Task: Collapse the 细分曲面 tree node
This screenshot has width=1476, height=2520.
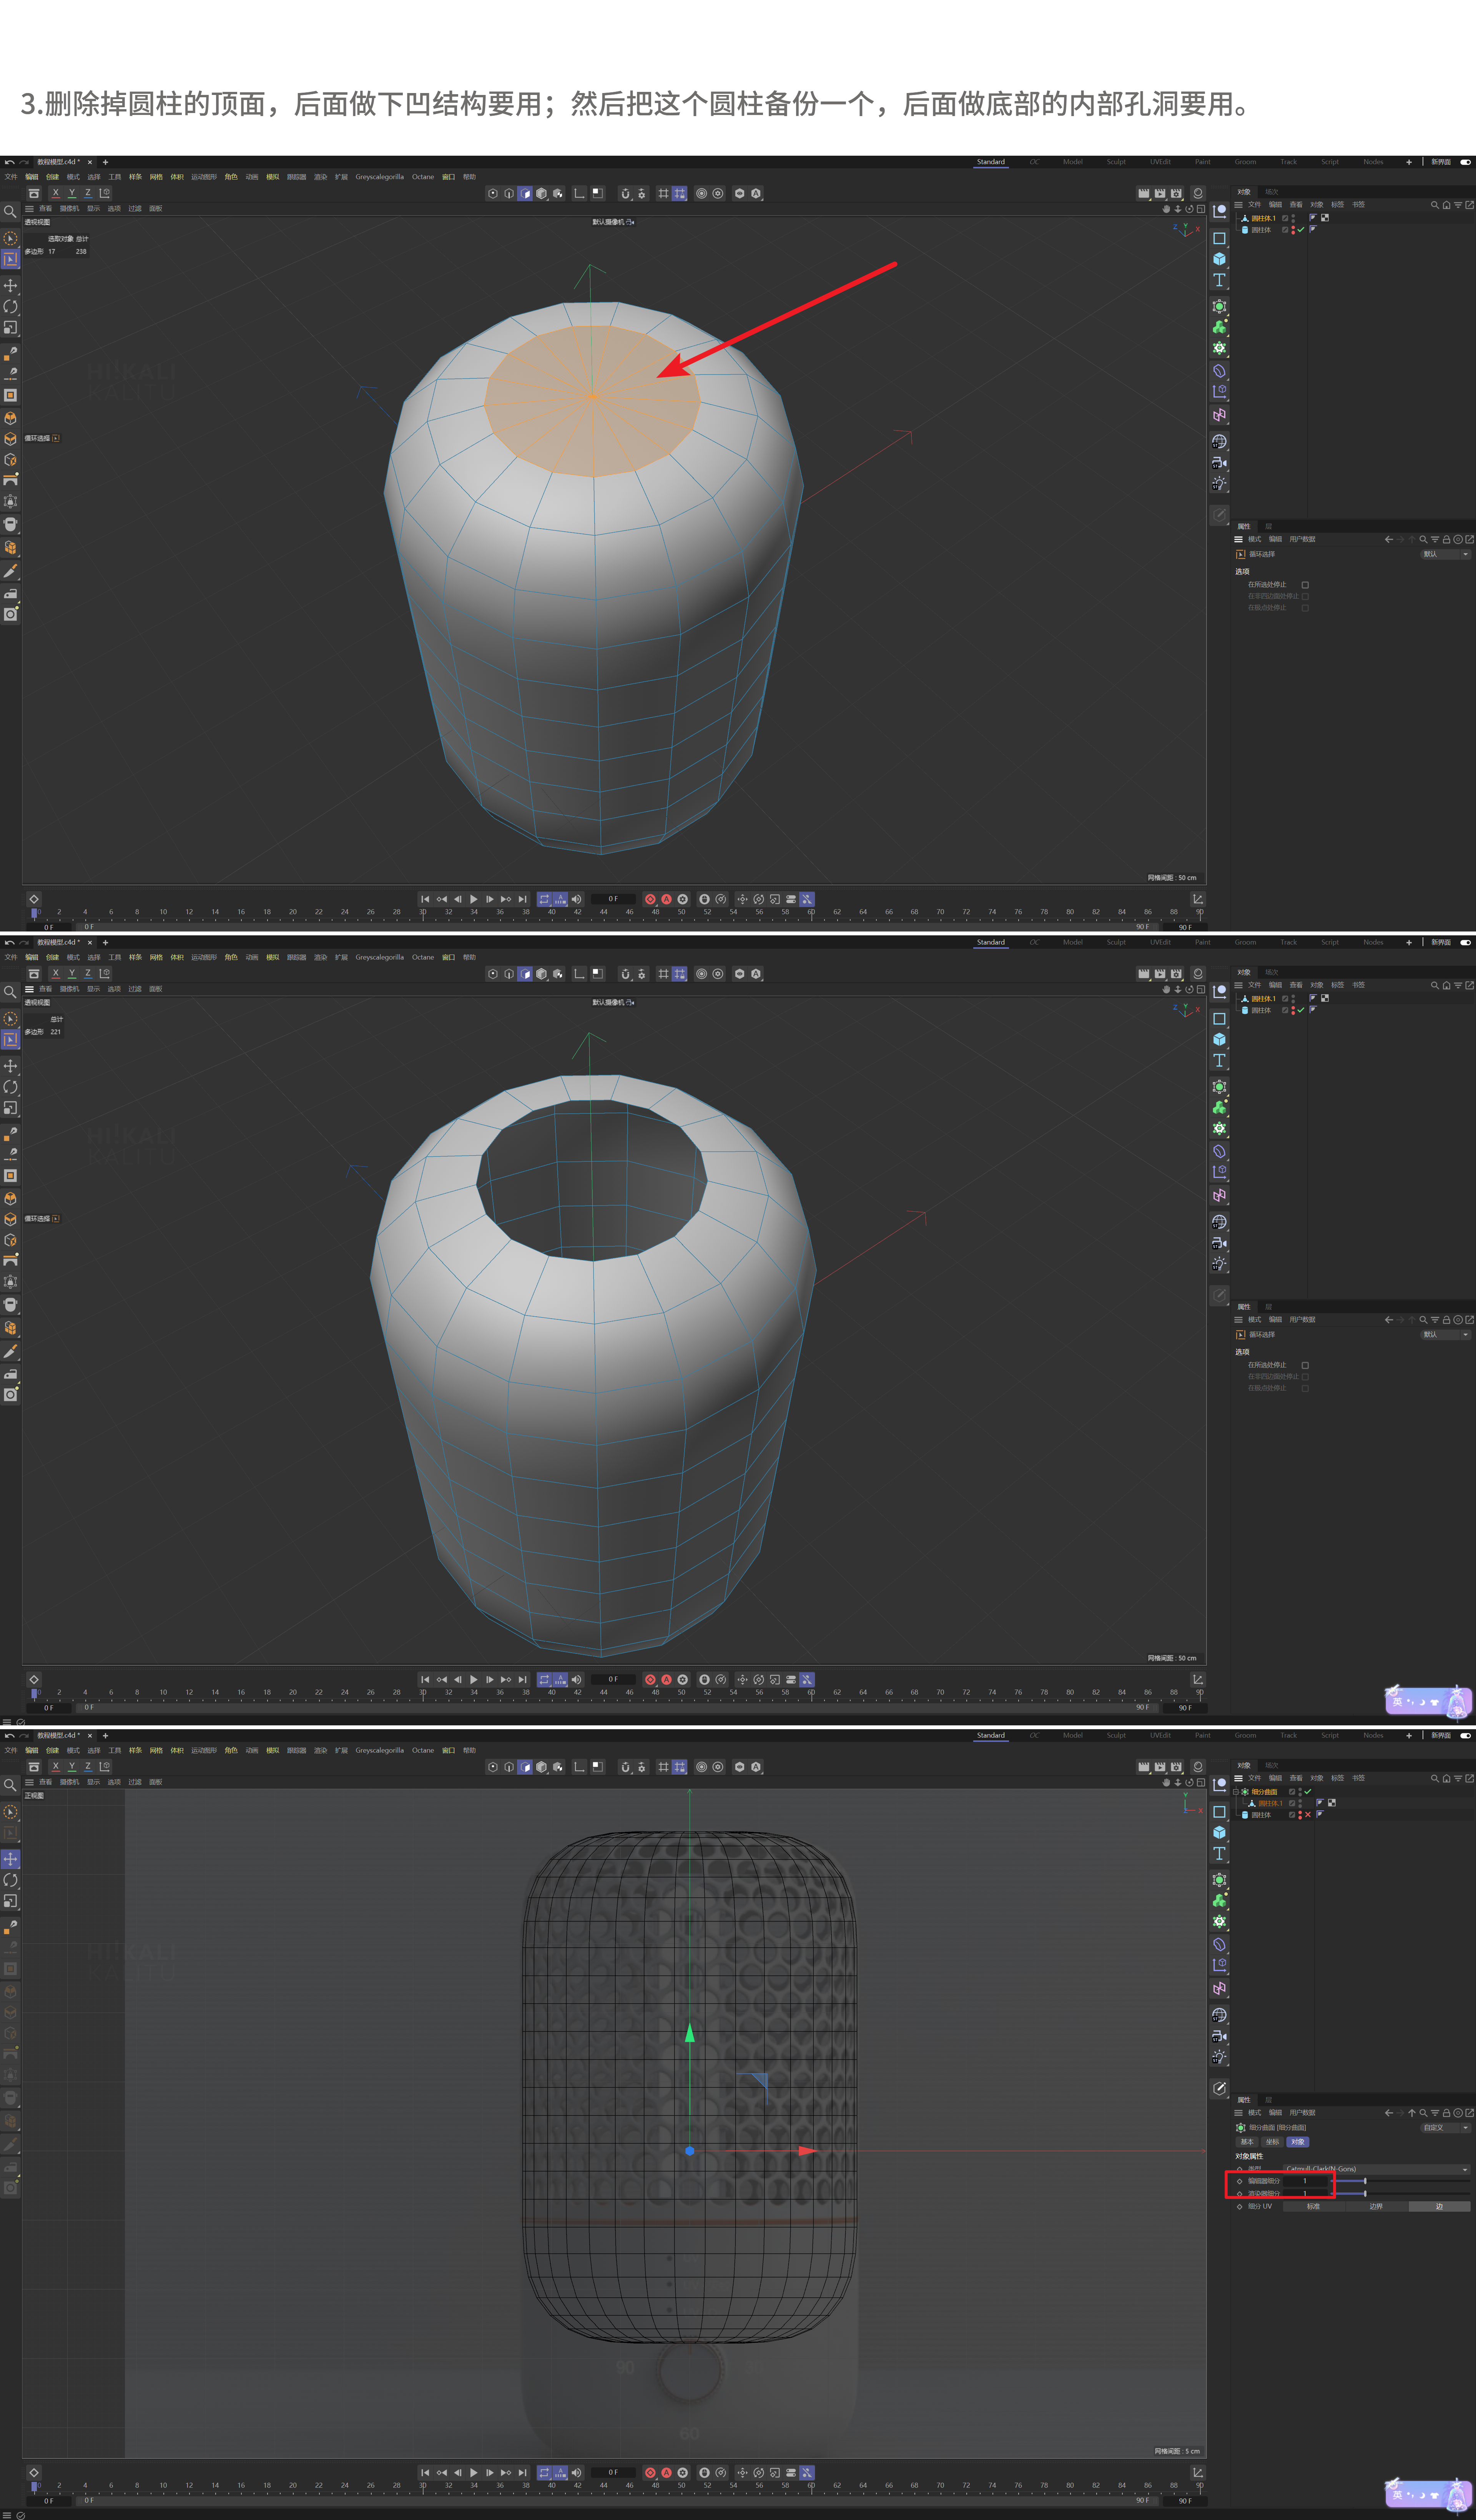Action: pyautogui.click(x=1236, y=1791)
